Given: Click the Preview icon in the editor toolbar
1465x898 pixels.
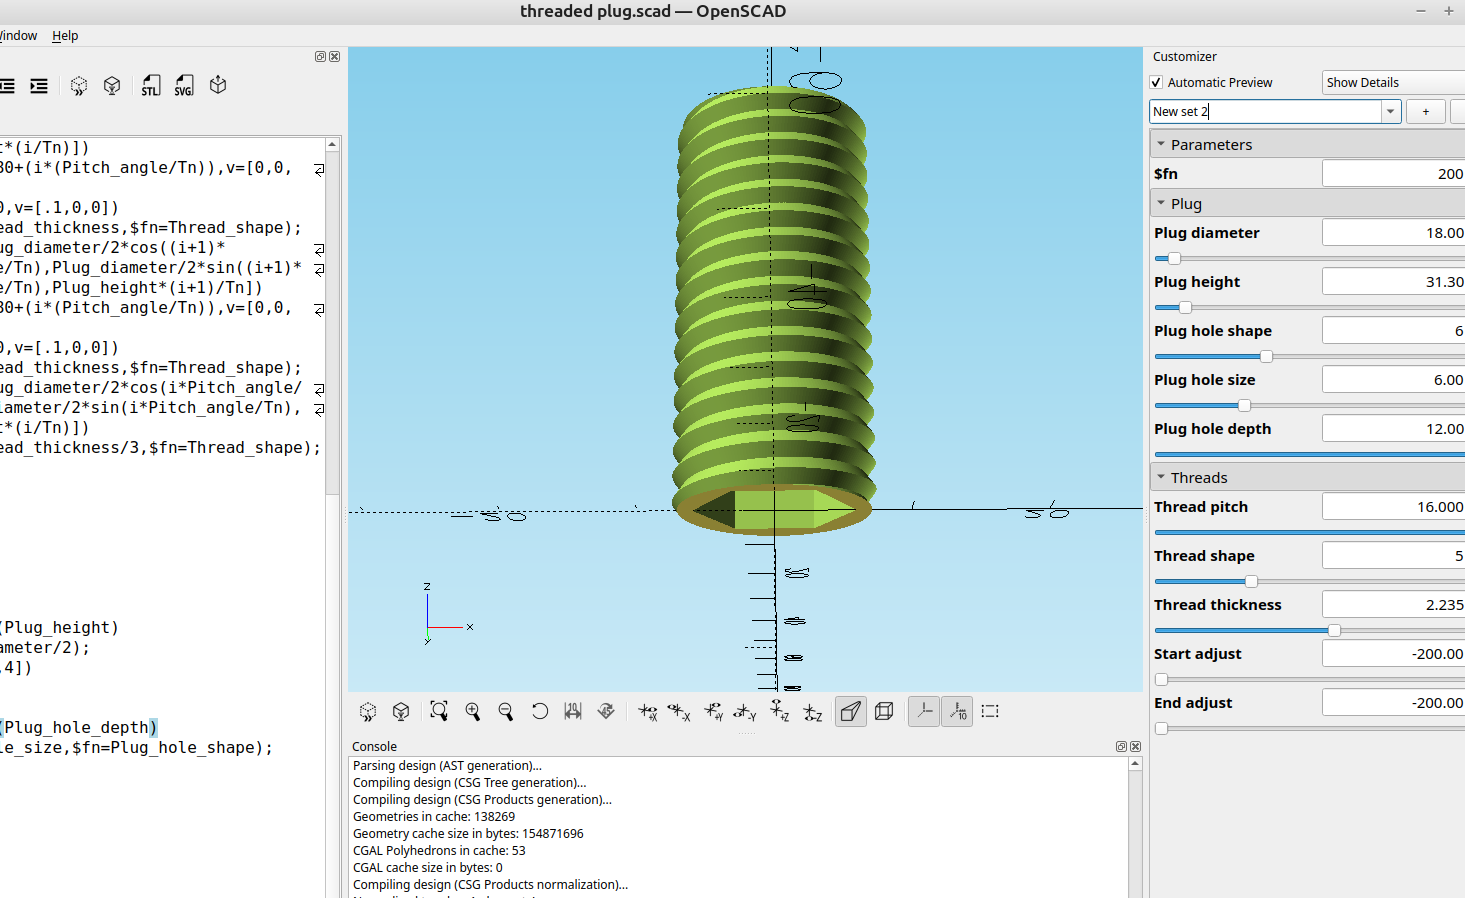Looking at the screenshot, I should (x=79, y=86).
